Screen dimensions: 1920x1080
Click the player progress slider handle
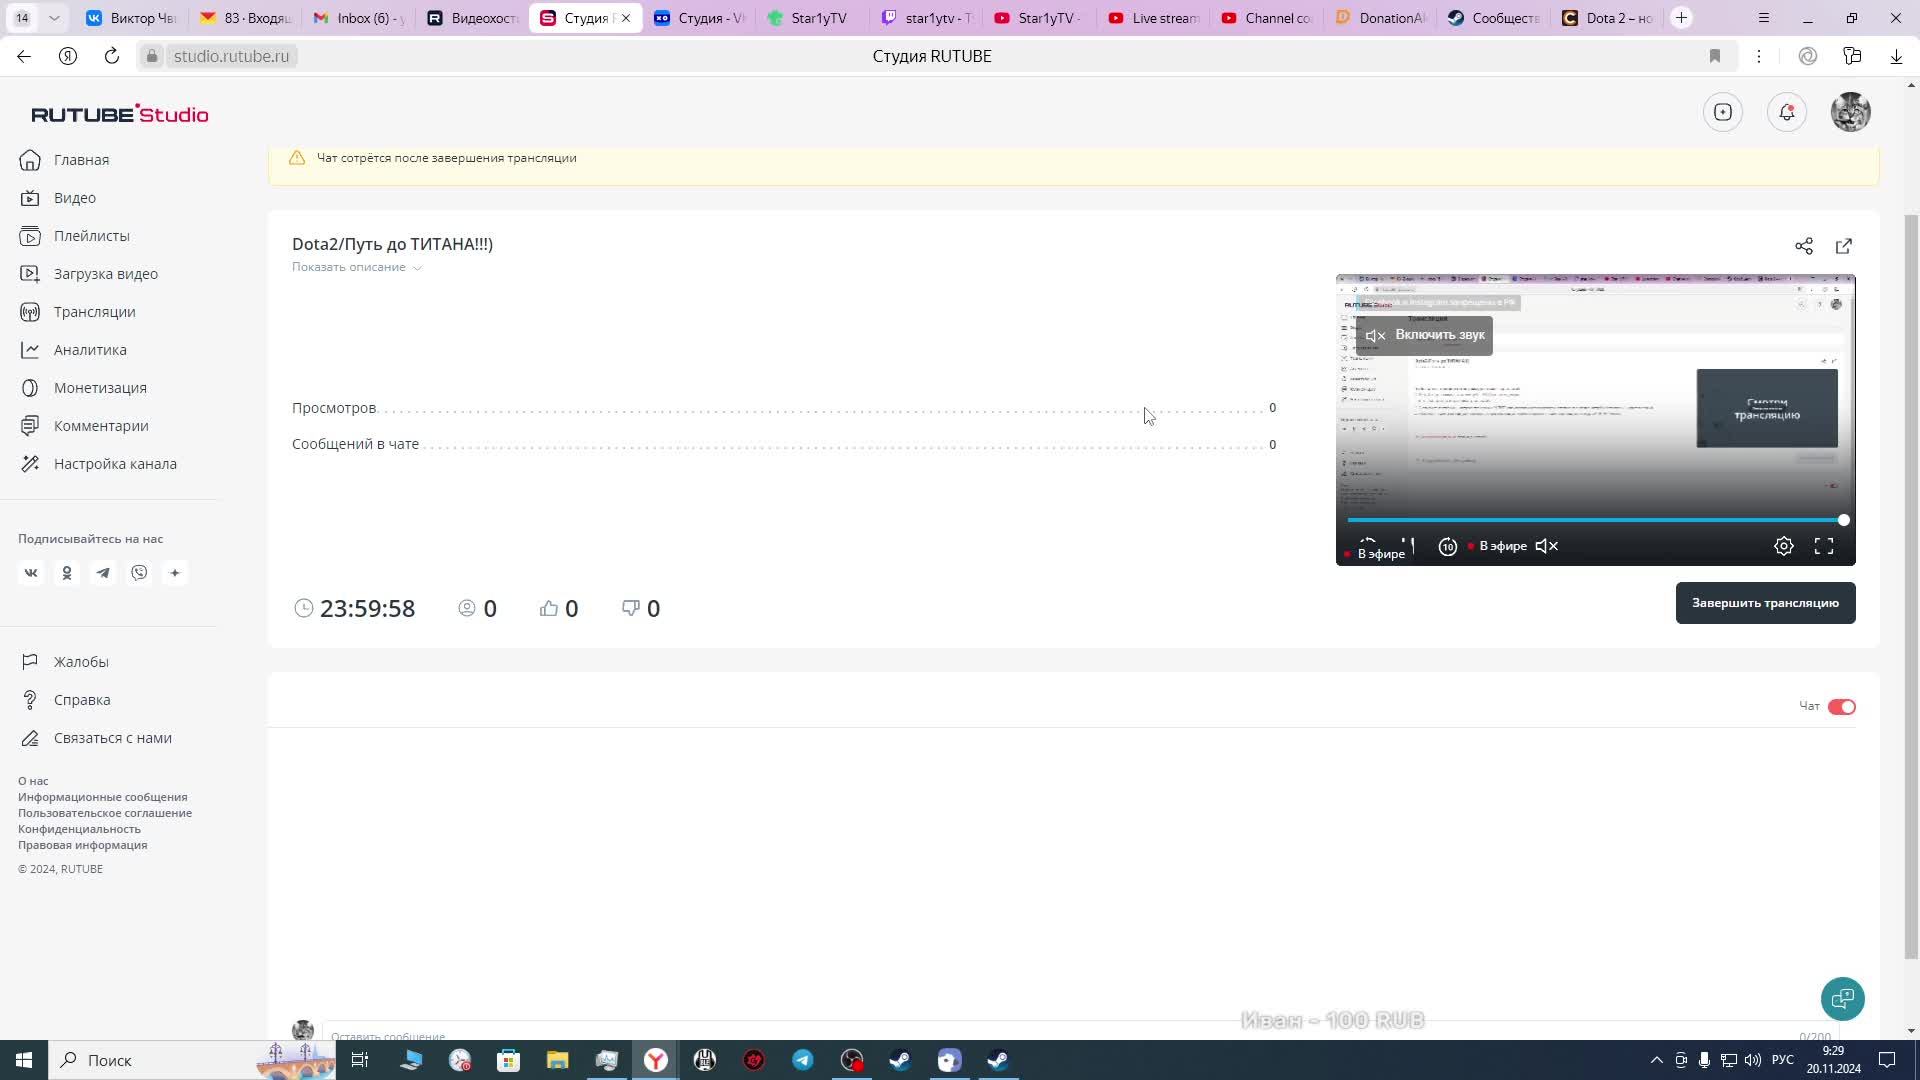click(x=1844, y=520)
